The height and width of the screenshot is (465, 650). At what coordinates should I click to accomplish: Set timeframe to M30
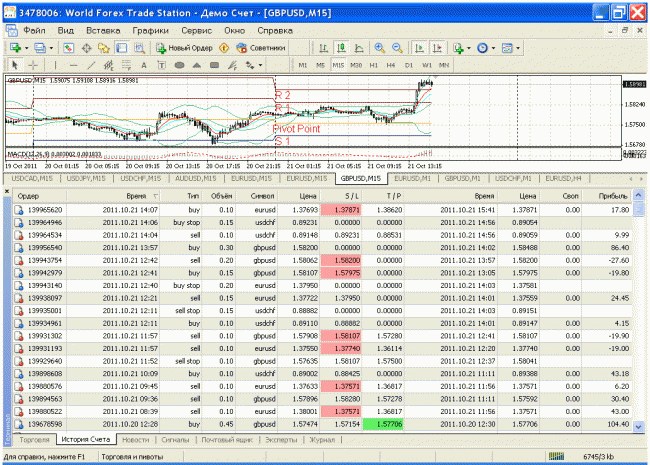click(x=356, y=65)
